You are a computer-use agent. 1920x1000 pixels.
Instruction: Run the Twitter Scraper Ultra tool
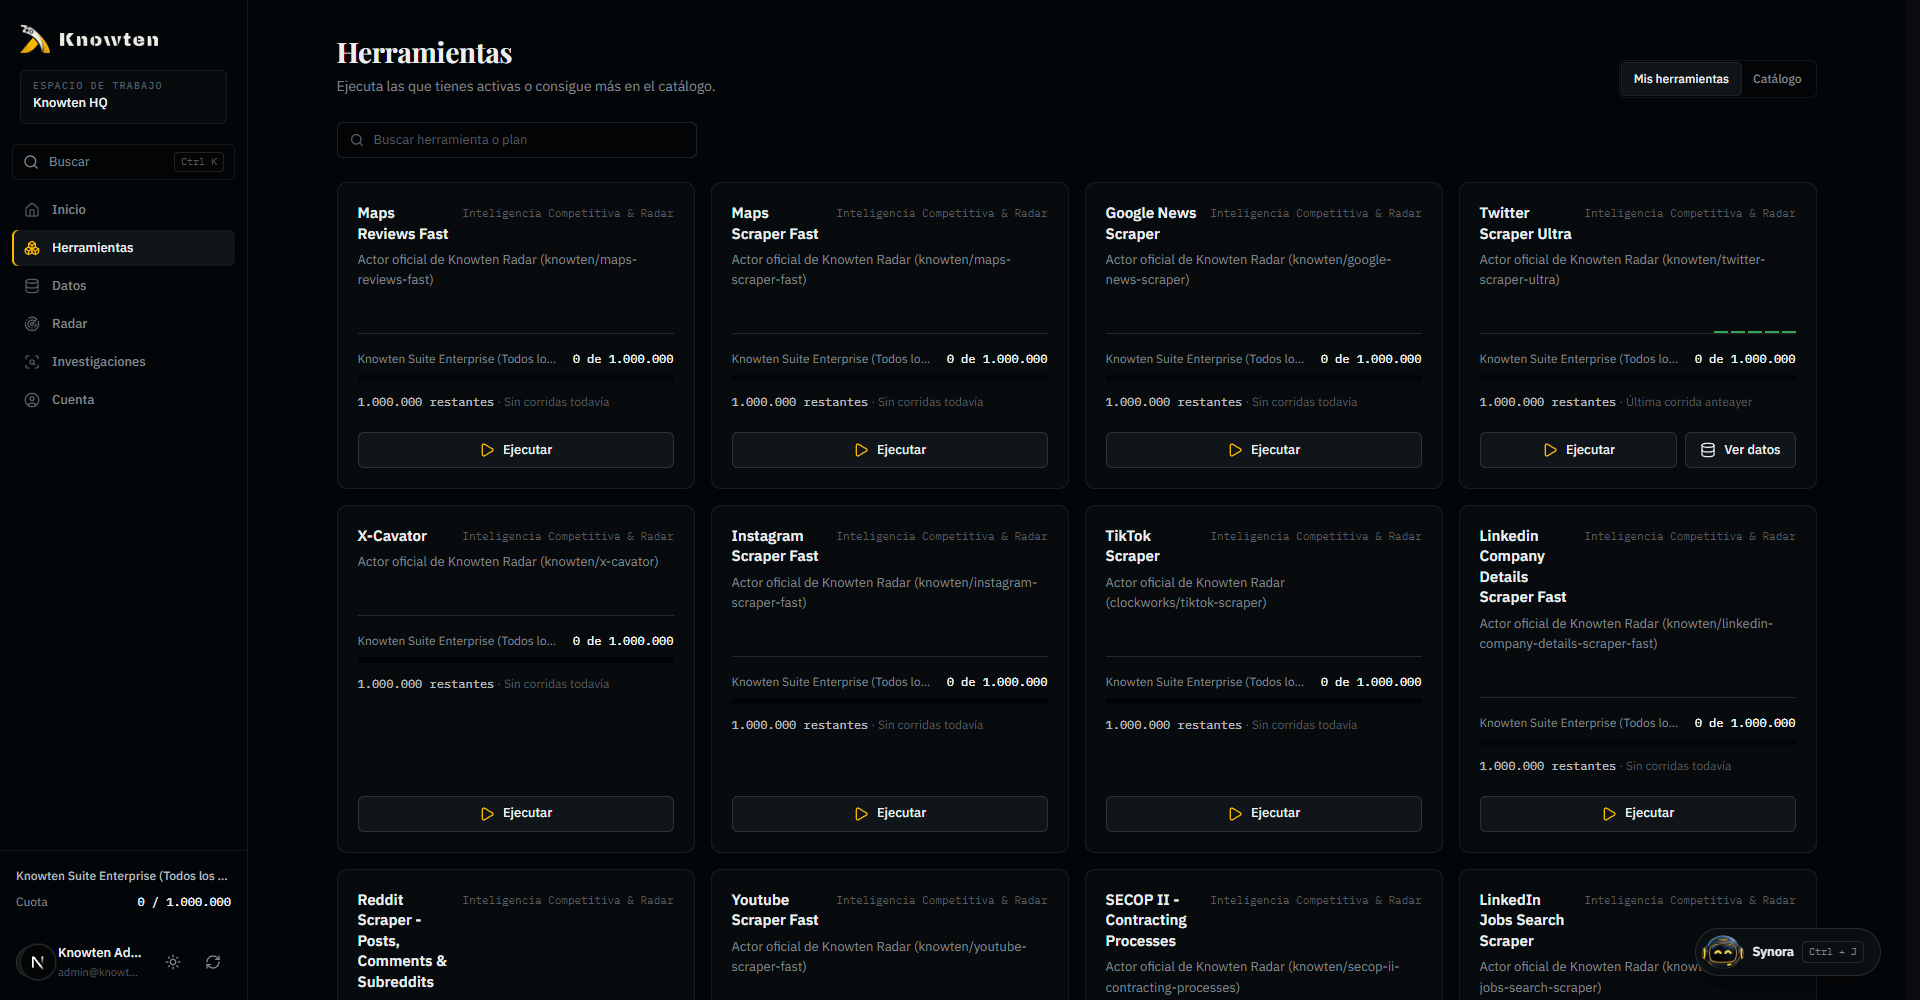point(1578,450)
